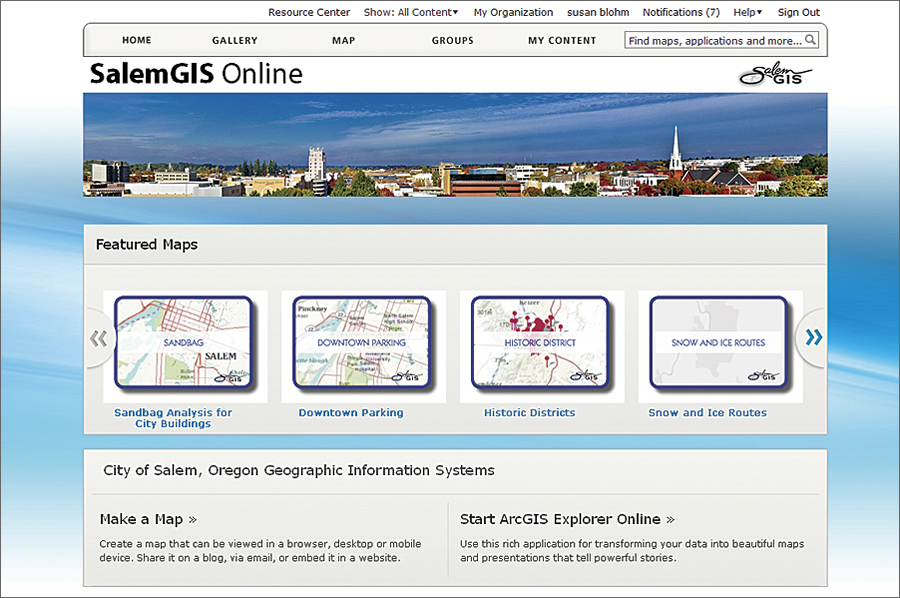
Task: Expand the Help dropdown menu
Action: coord(747,12)
